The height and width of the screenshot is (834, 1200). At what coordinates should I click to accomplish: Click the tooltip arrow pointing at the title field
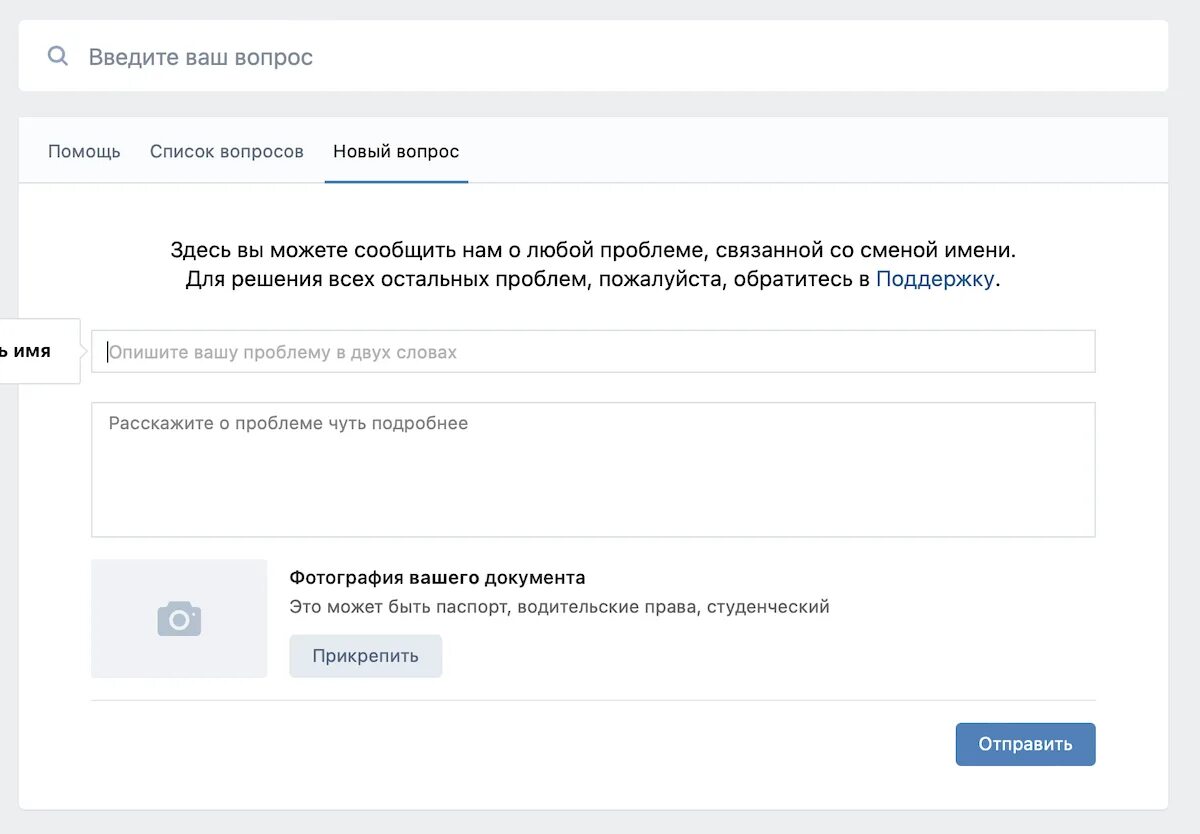coord(85,351)
